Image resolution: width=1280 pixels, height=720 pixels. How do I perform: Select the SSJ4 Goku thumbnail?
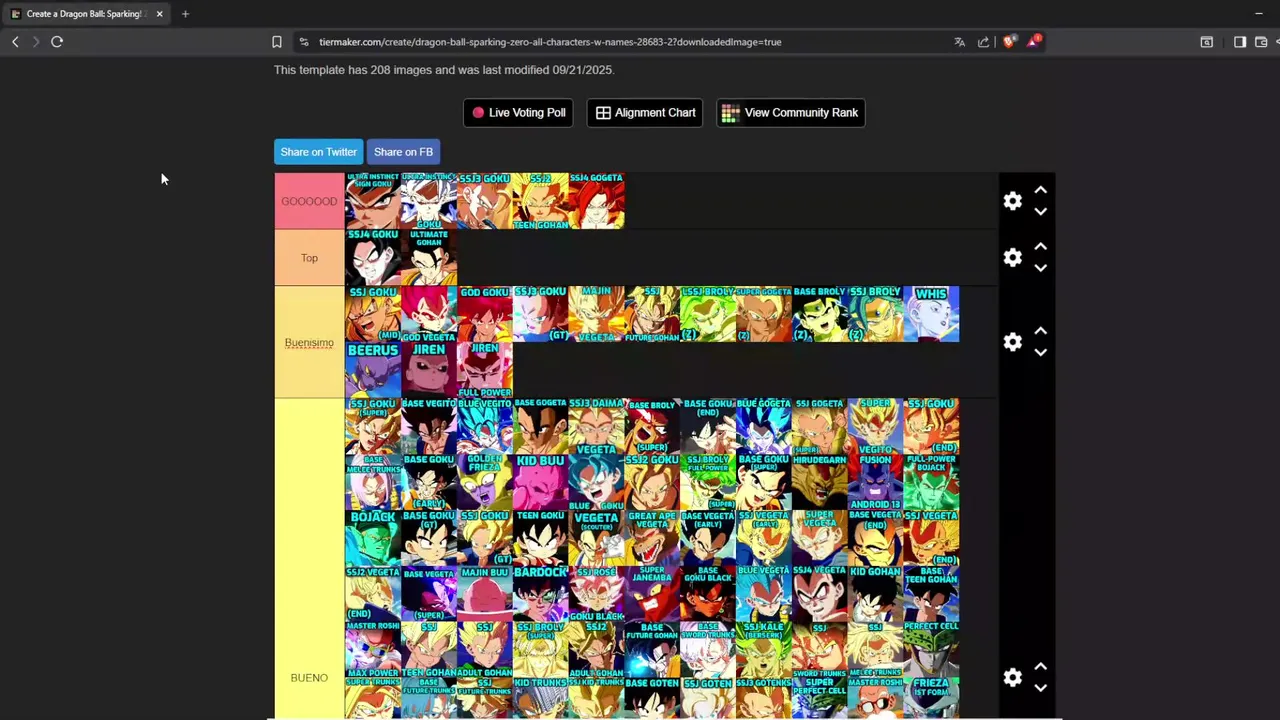coord(373,258)
